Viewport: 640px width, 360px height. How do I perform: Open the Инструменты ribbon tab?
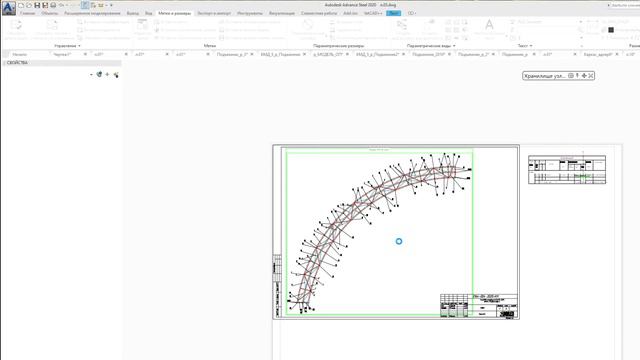tap(250, 13)
